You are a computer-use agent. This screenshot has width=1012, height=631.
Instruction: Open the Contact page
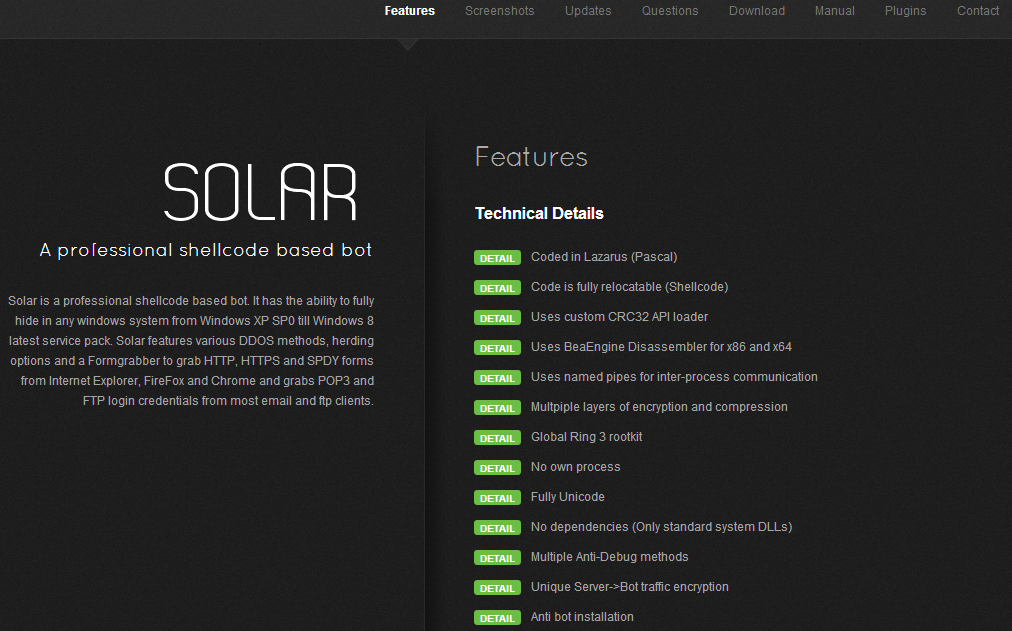pyautogui.click(x=977, y=11)
